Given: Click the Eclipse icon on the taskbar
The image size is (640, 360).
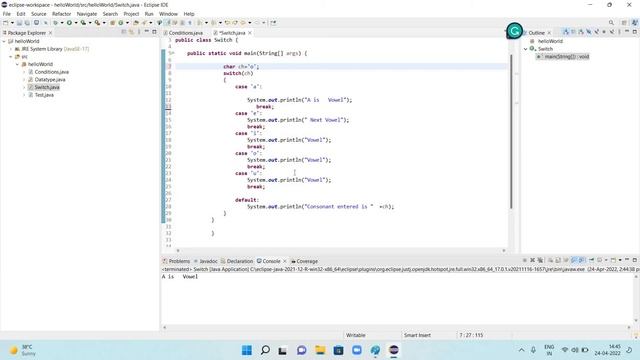Looking at the screenshot, I should (393, 350).
